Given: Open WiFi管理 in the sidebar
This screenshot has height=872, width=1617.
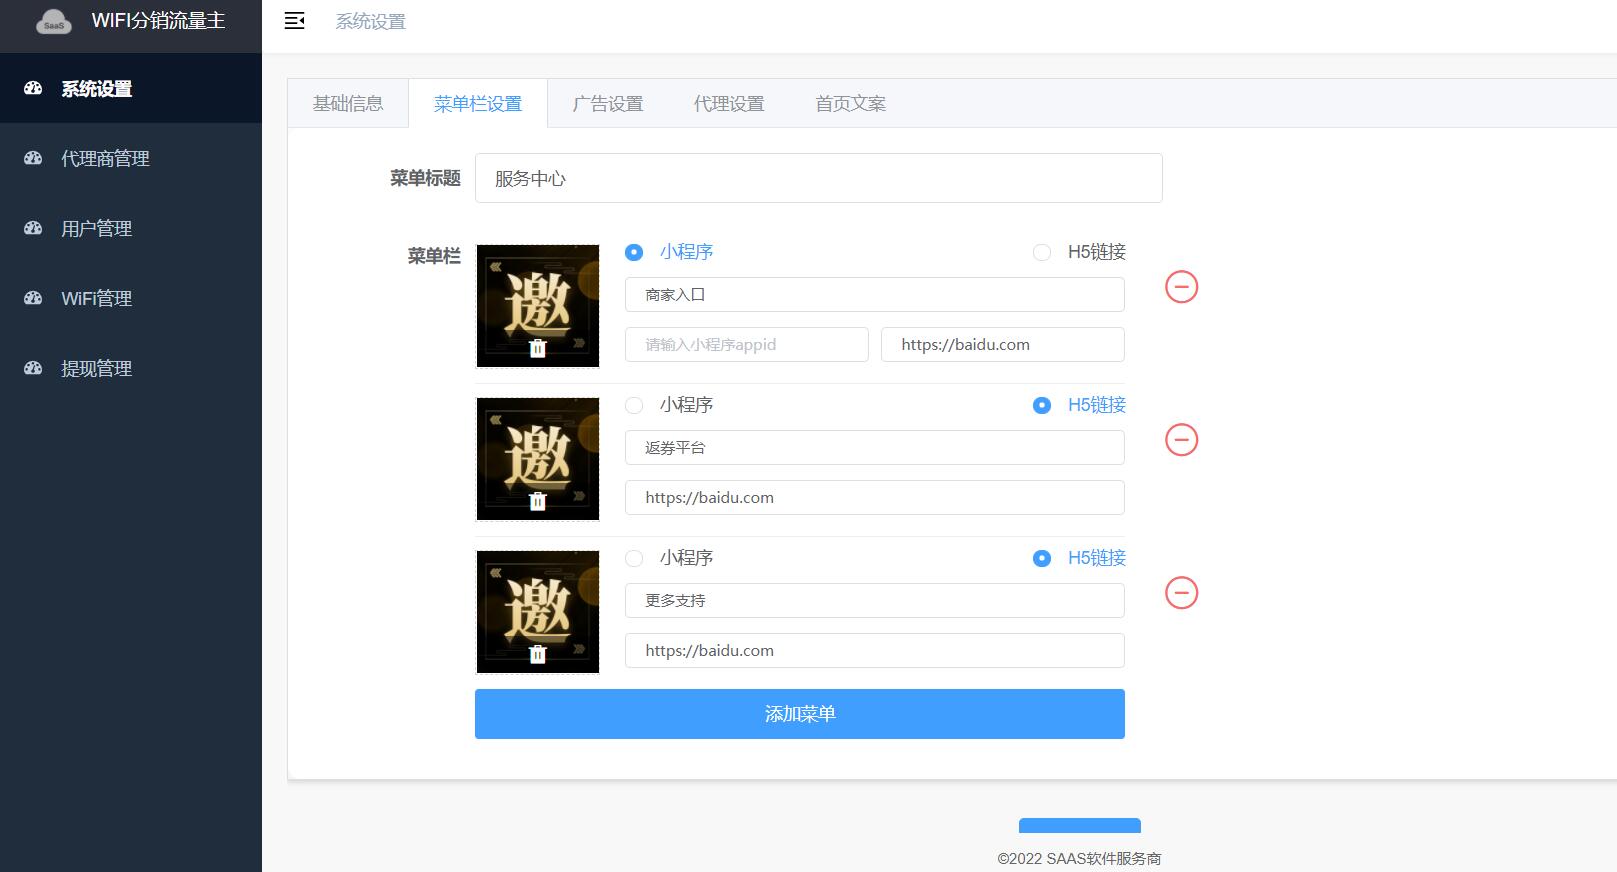Looking at the screenshot, I should (96, 299).
